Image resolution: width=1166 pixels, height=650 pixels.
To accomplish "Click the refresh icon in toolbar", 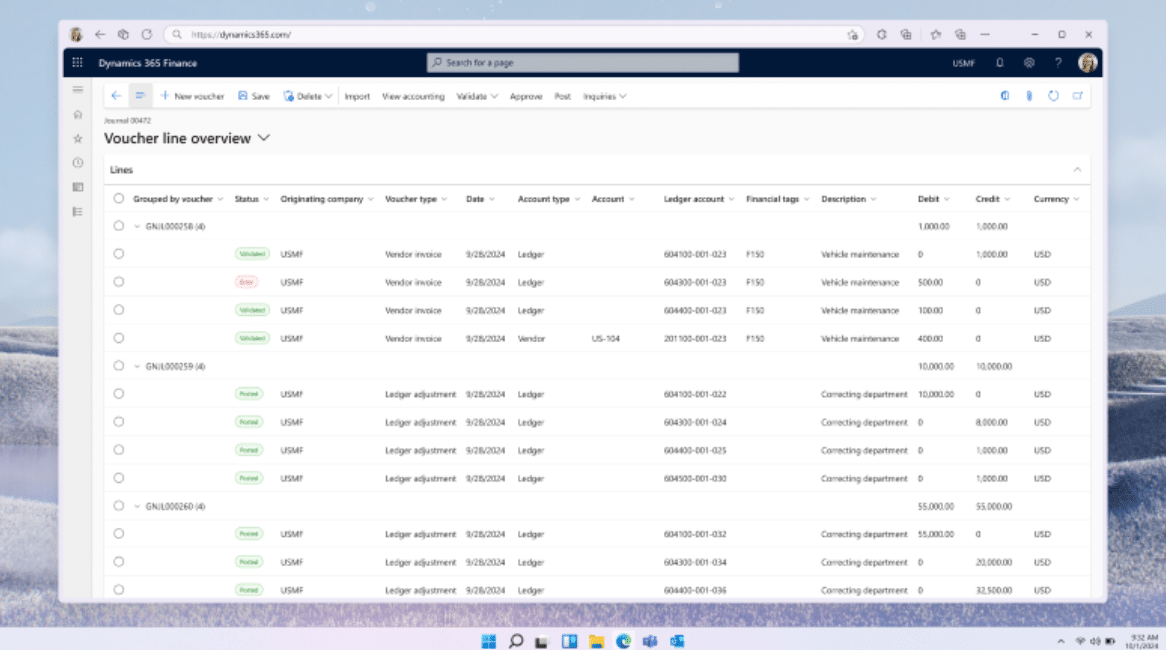I will tap(1053, 96).
